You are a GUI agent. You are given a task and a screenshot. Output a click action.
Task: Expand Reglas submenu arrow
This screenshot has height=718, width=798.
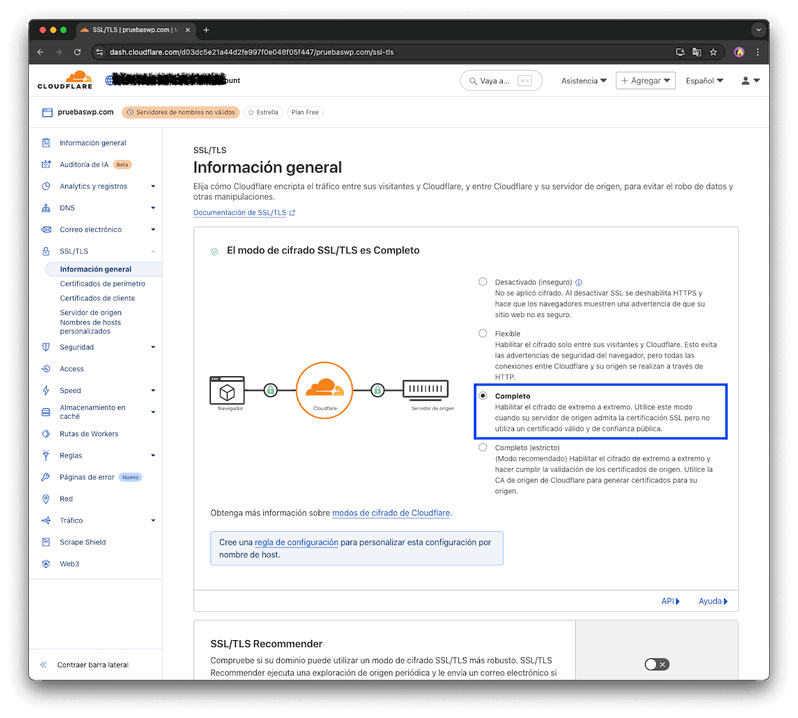[153, 455]
